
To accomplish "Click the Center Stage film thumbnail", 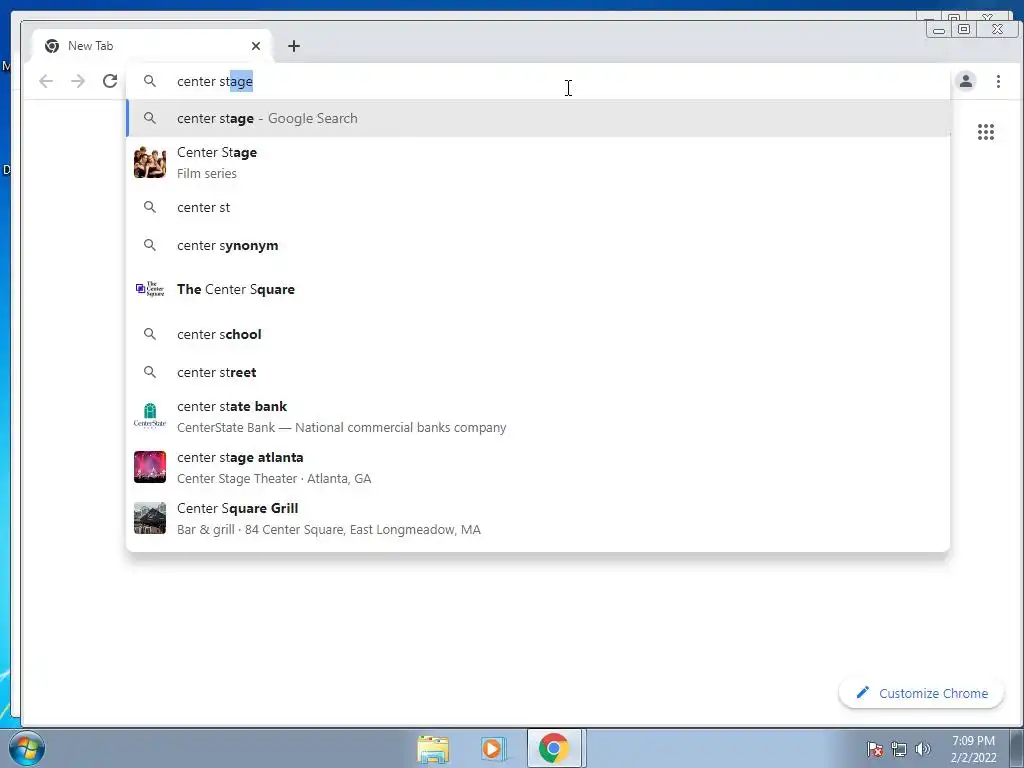I will (150, 163).
